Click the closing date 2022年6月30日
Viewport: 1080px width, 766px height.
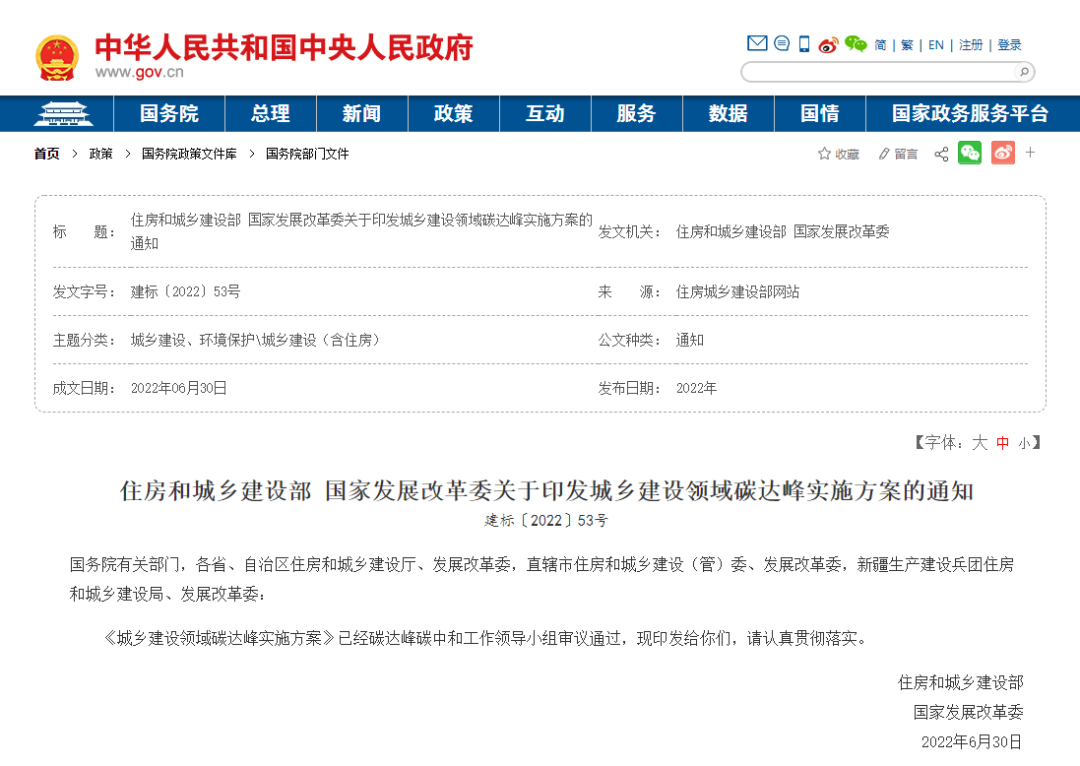coord(971,741)
